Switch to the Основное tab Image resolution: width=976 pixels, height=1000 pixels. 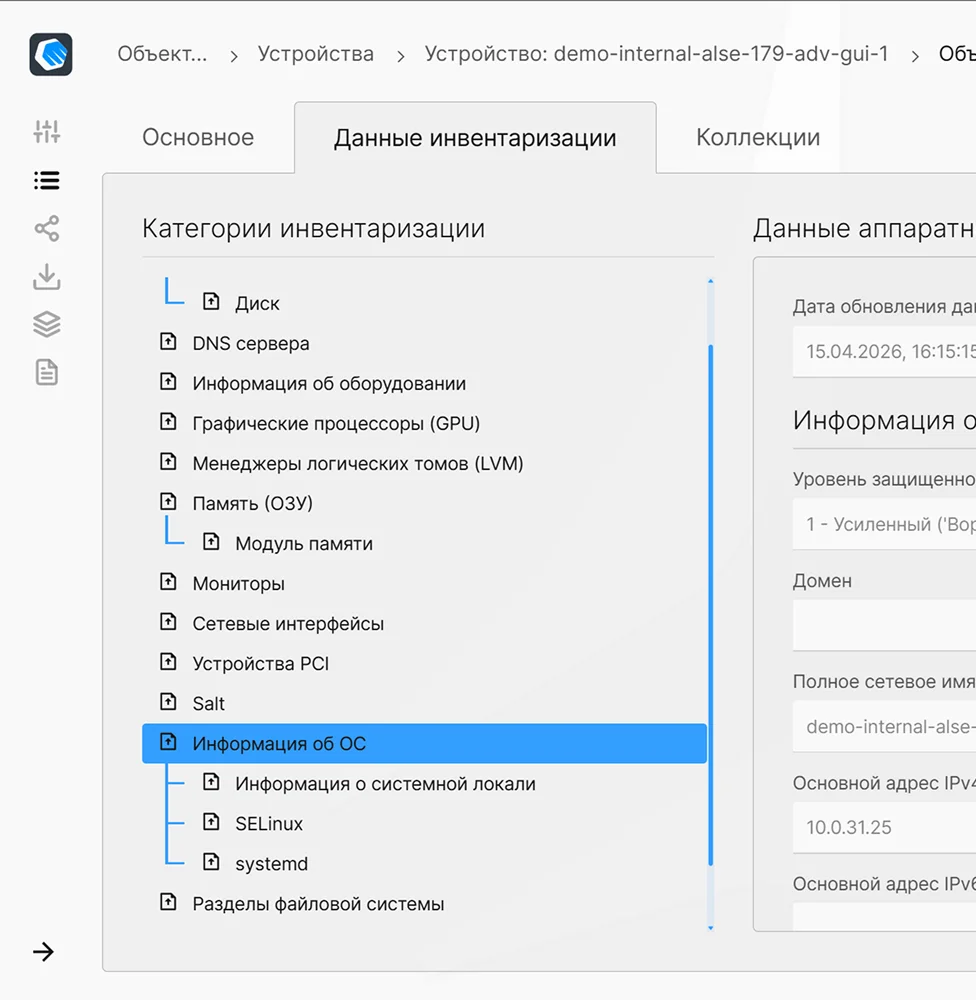pyautogui.click(x=198, y=137)
